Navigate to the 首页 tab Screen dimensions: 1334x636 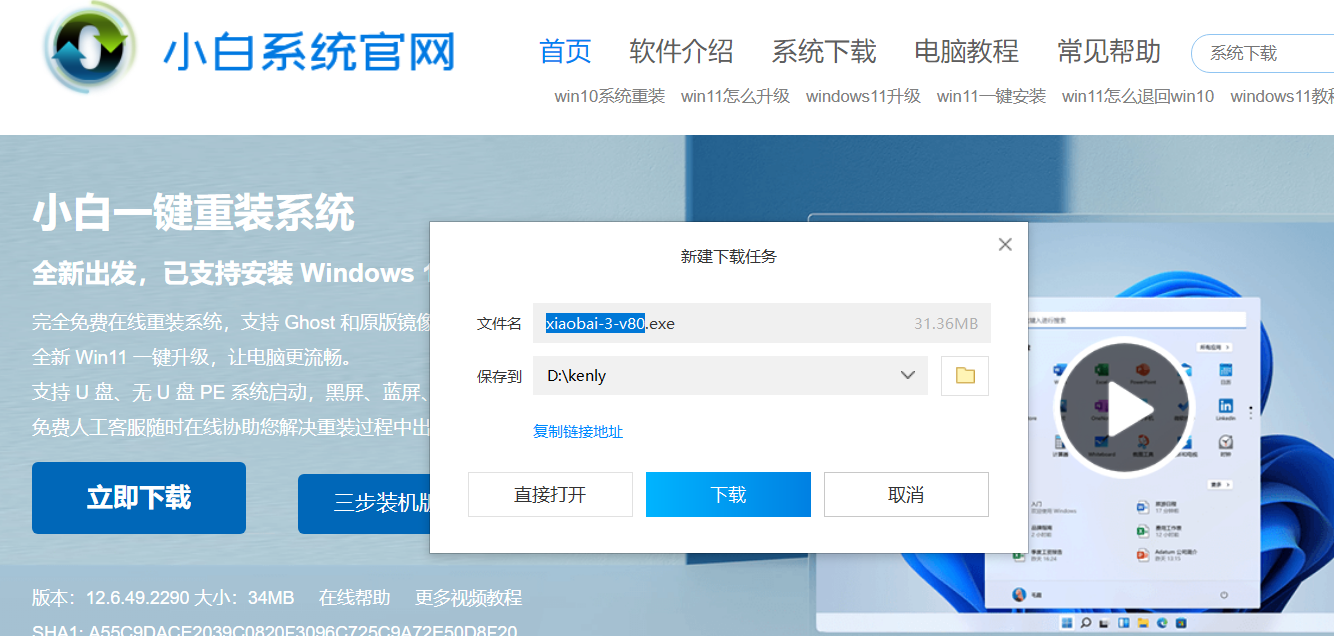(x=564, y=52)
